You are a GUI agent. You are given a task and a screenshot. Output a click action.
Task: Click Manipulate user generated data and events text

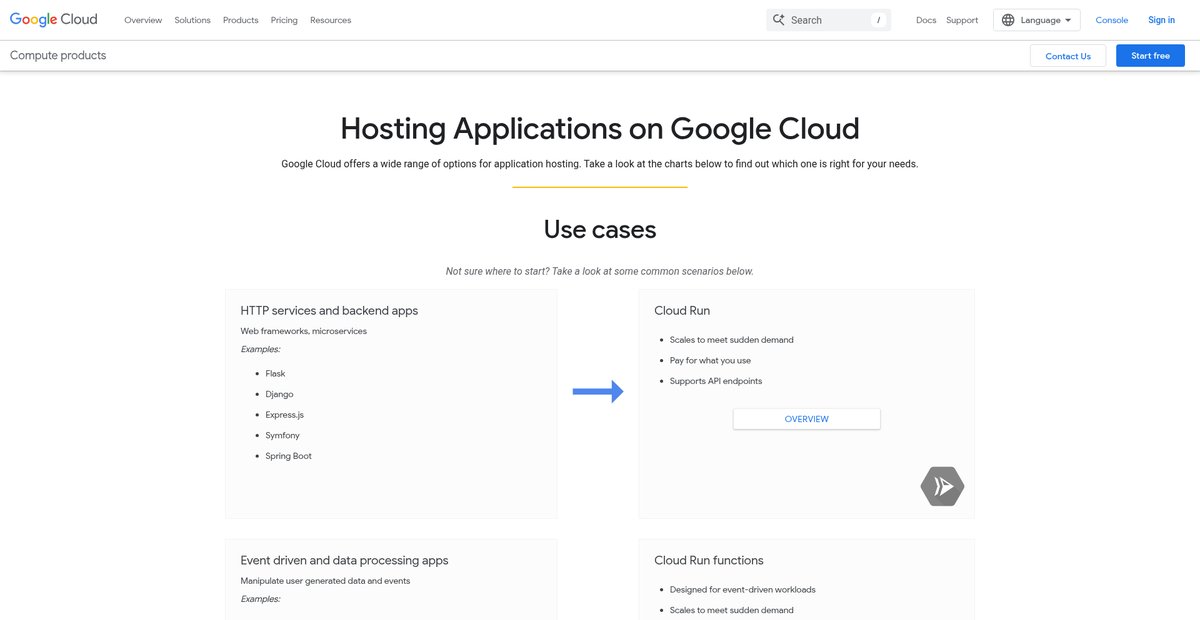pyautogui.click(x=325, y=581)
